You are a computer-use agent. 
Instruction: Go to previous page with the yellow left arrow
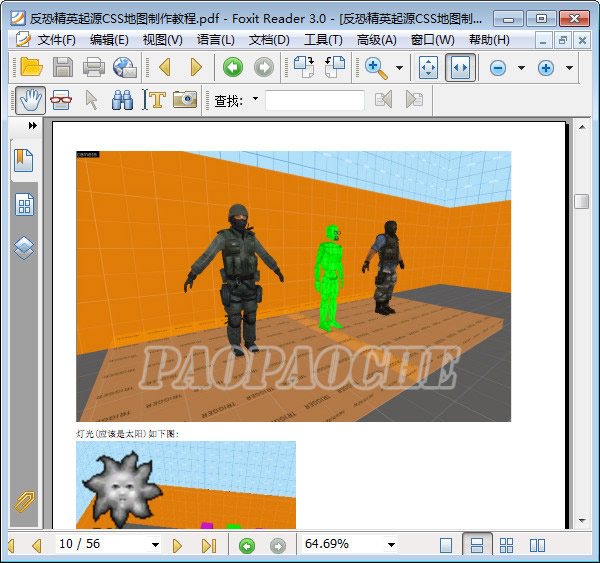pos(165,68)
